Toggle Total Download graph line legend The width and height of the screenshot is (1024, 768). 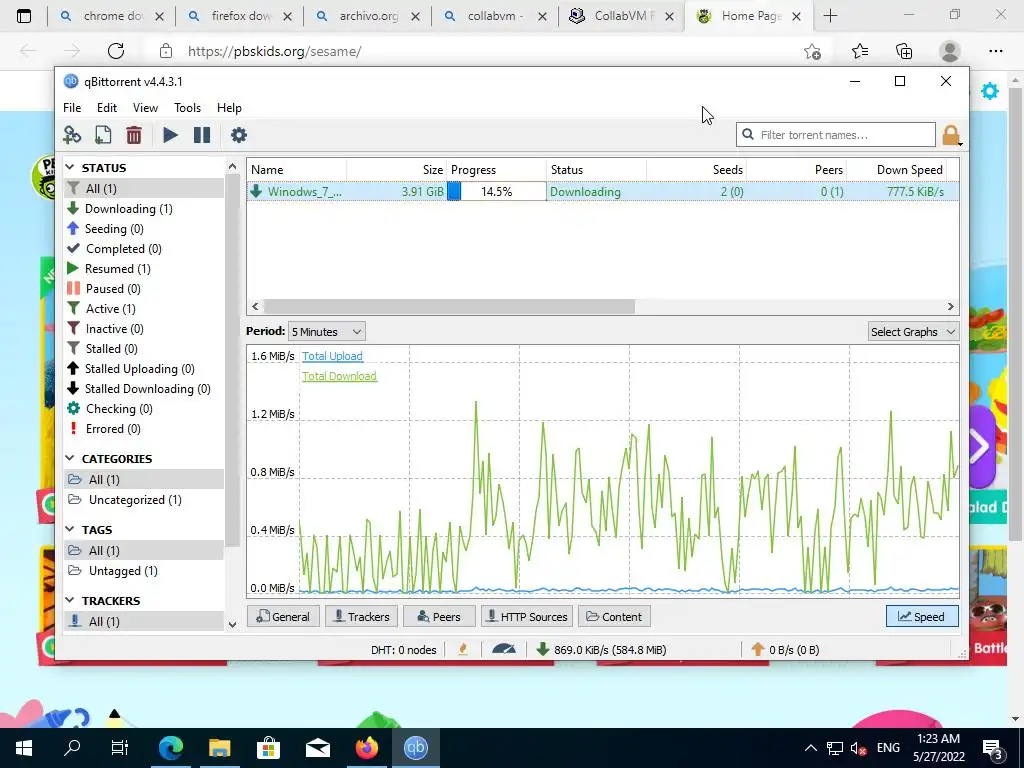339,376
